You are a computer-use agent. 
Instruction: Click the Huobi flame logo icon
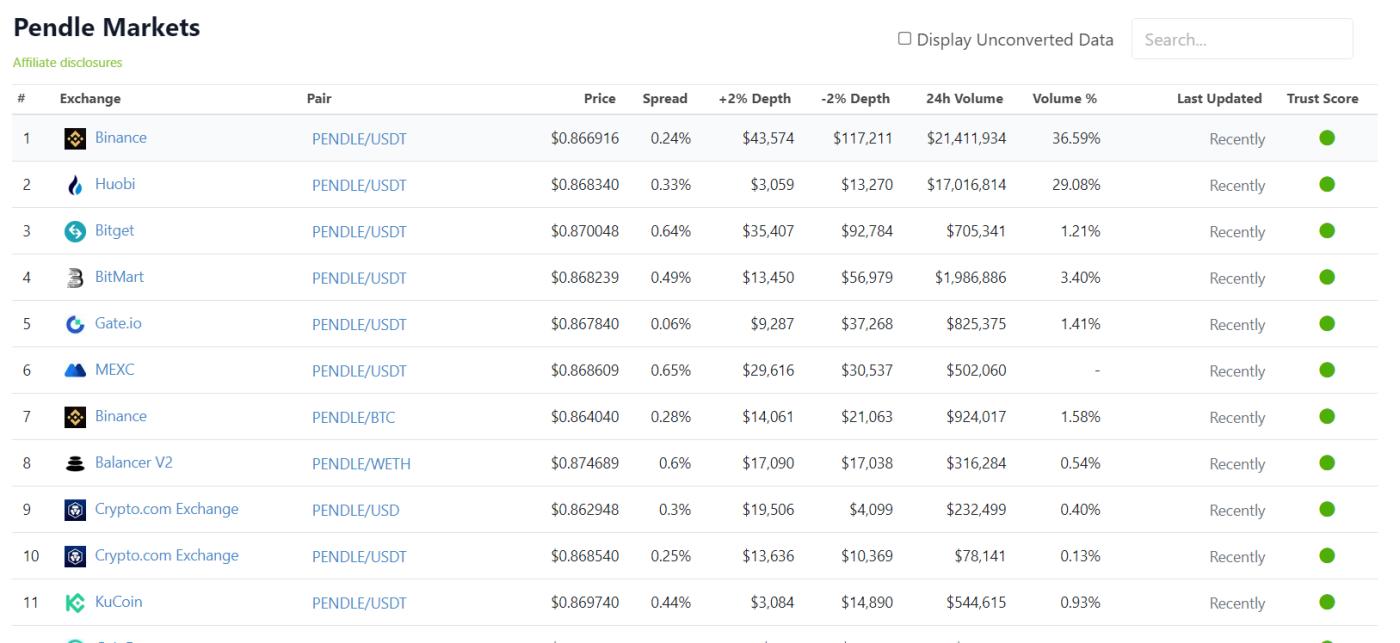74,185
